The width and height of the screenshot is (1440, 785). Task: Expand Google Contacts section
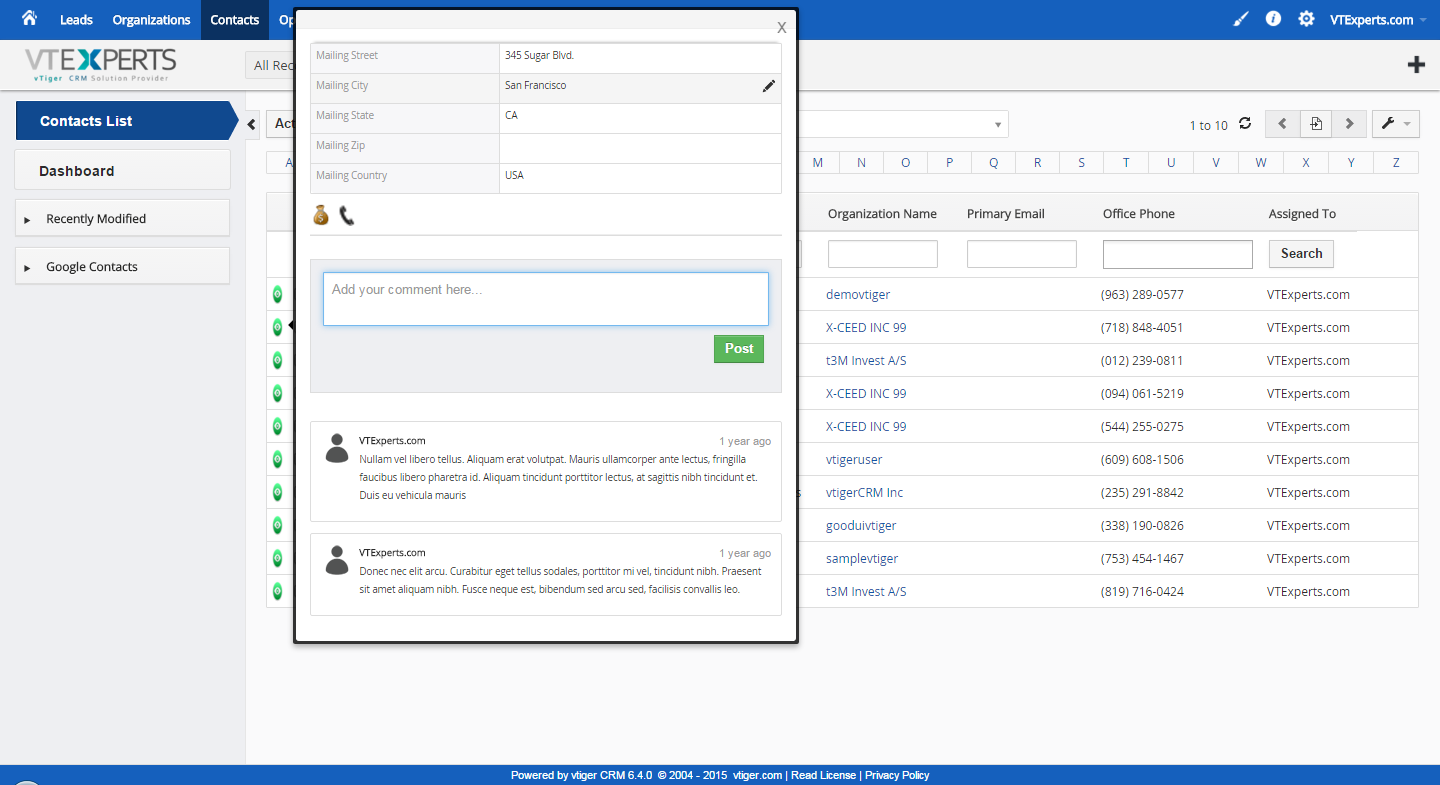tap(122, 266)
